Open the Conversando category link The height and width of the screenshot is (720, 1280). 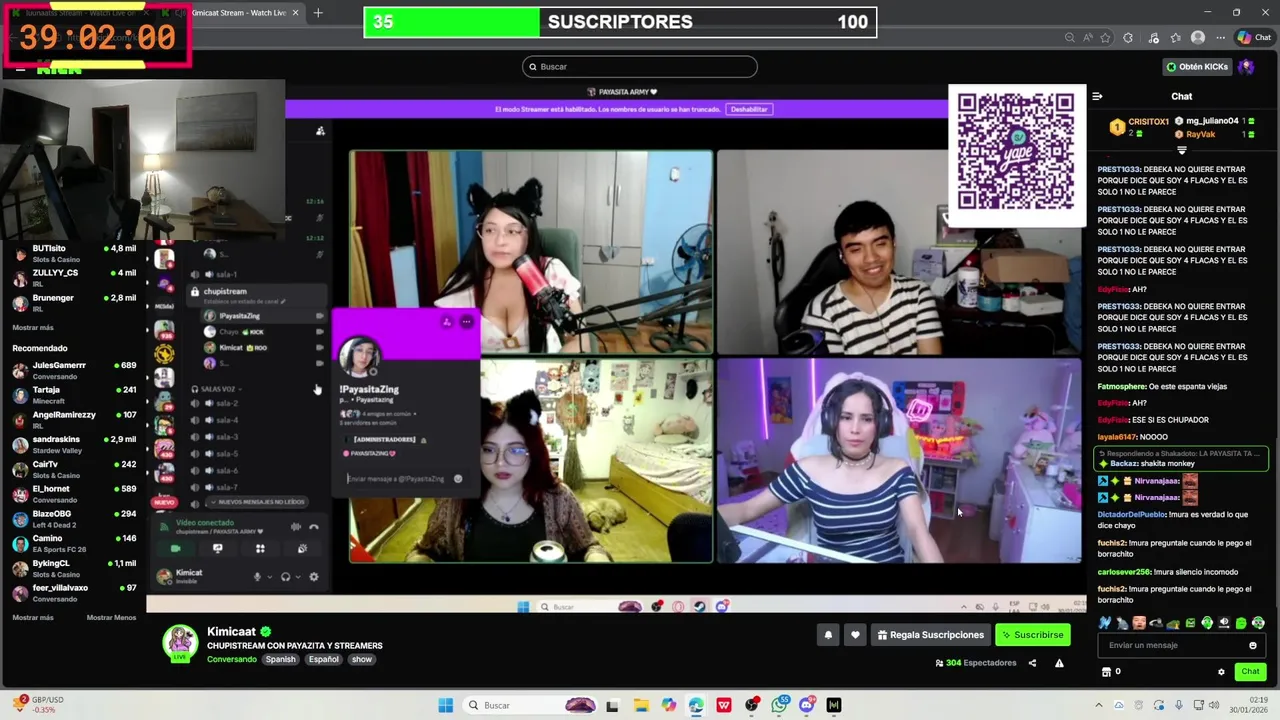(x=232, y=659)
